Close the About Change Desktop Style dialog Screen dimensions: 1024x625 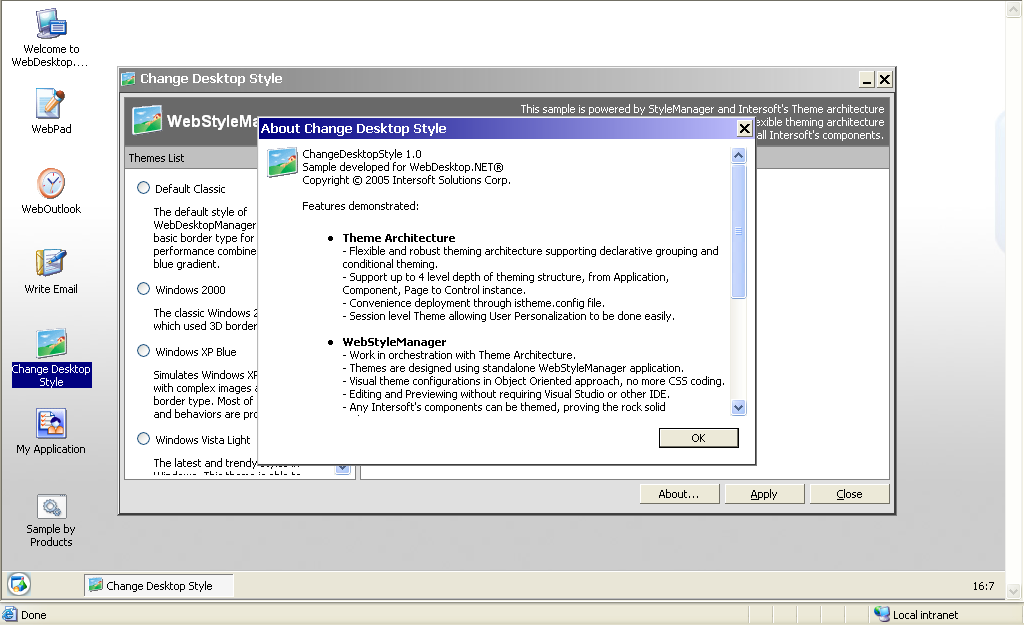[x=744, y=129]
